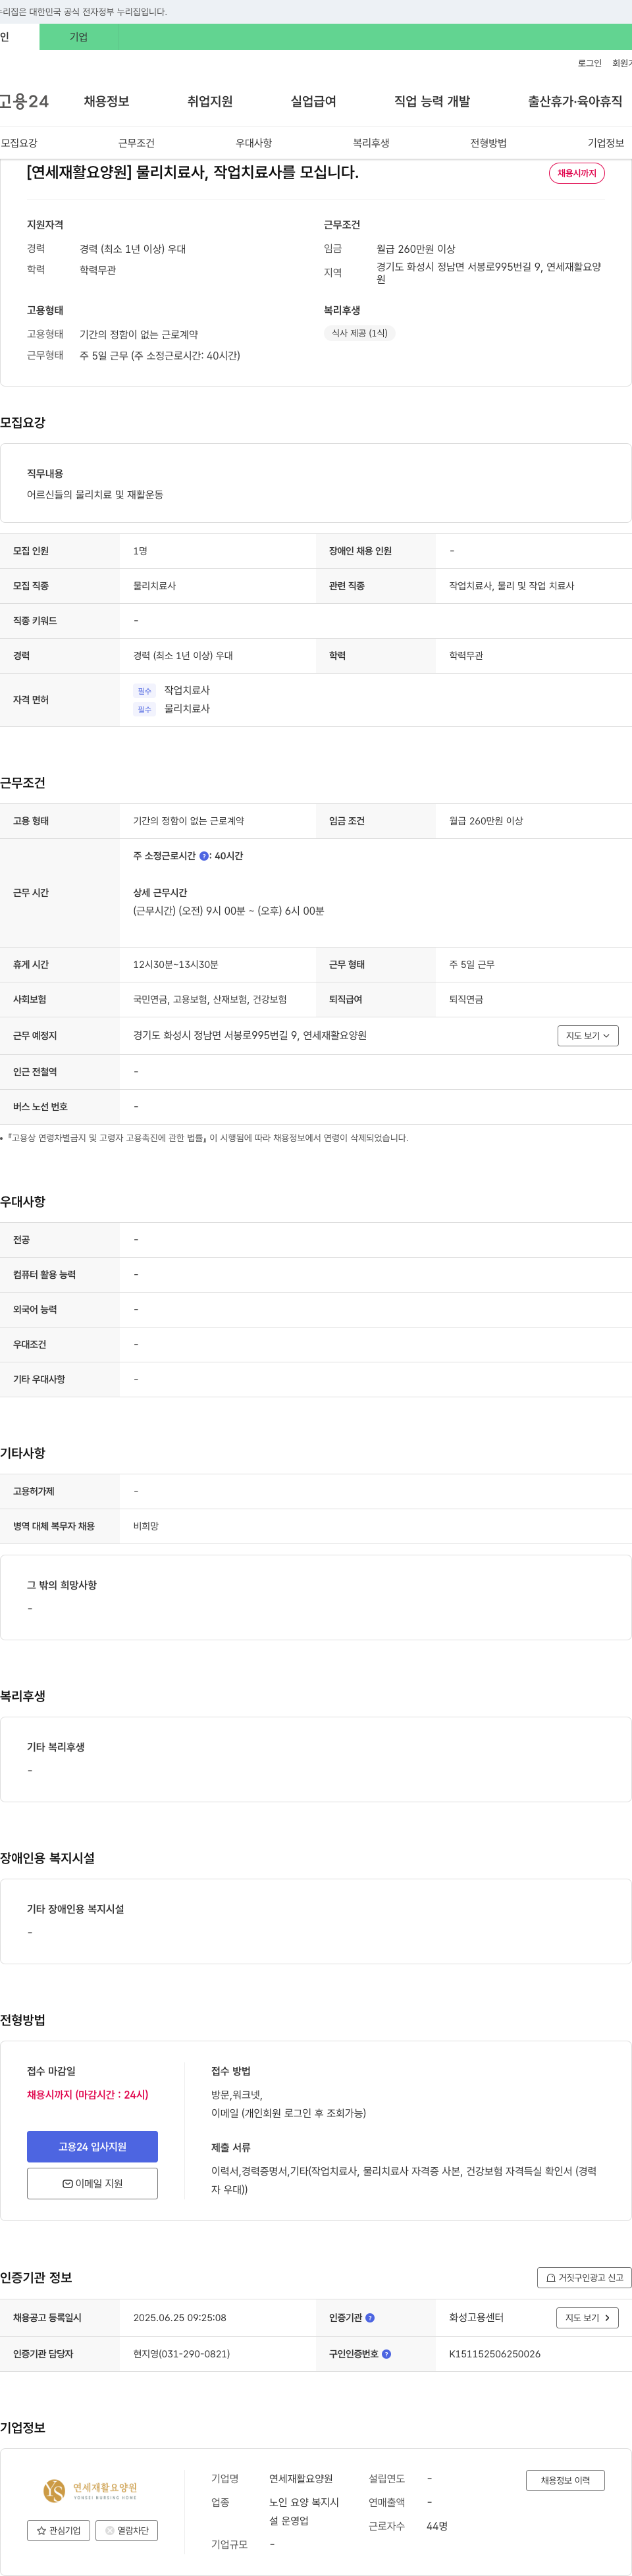
Task: Jump to 우대사항 section tab
Action: point(254,143)
